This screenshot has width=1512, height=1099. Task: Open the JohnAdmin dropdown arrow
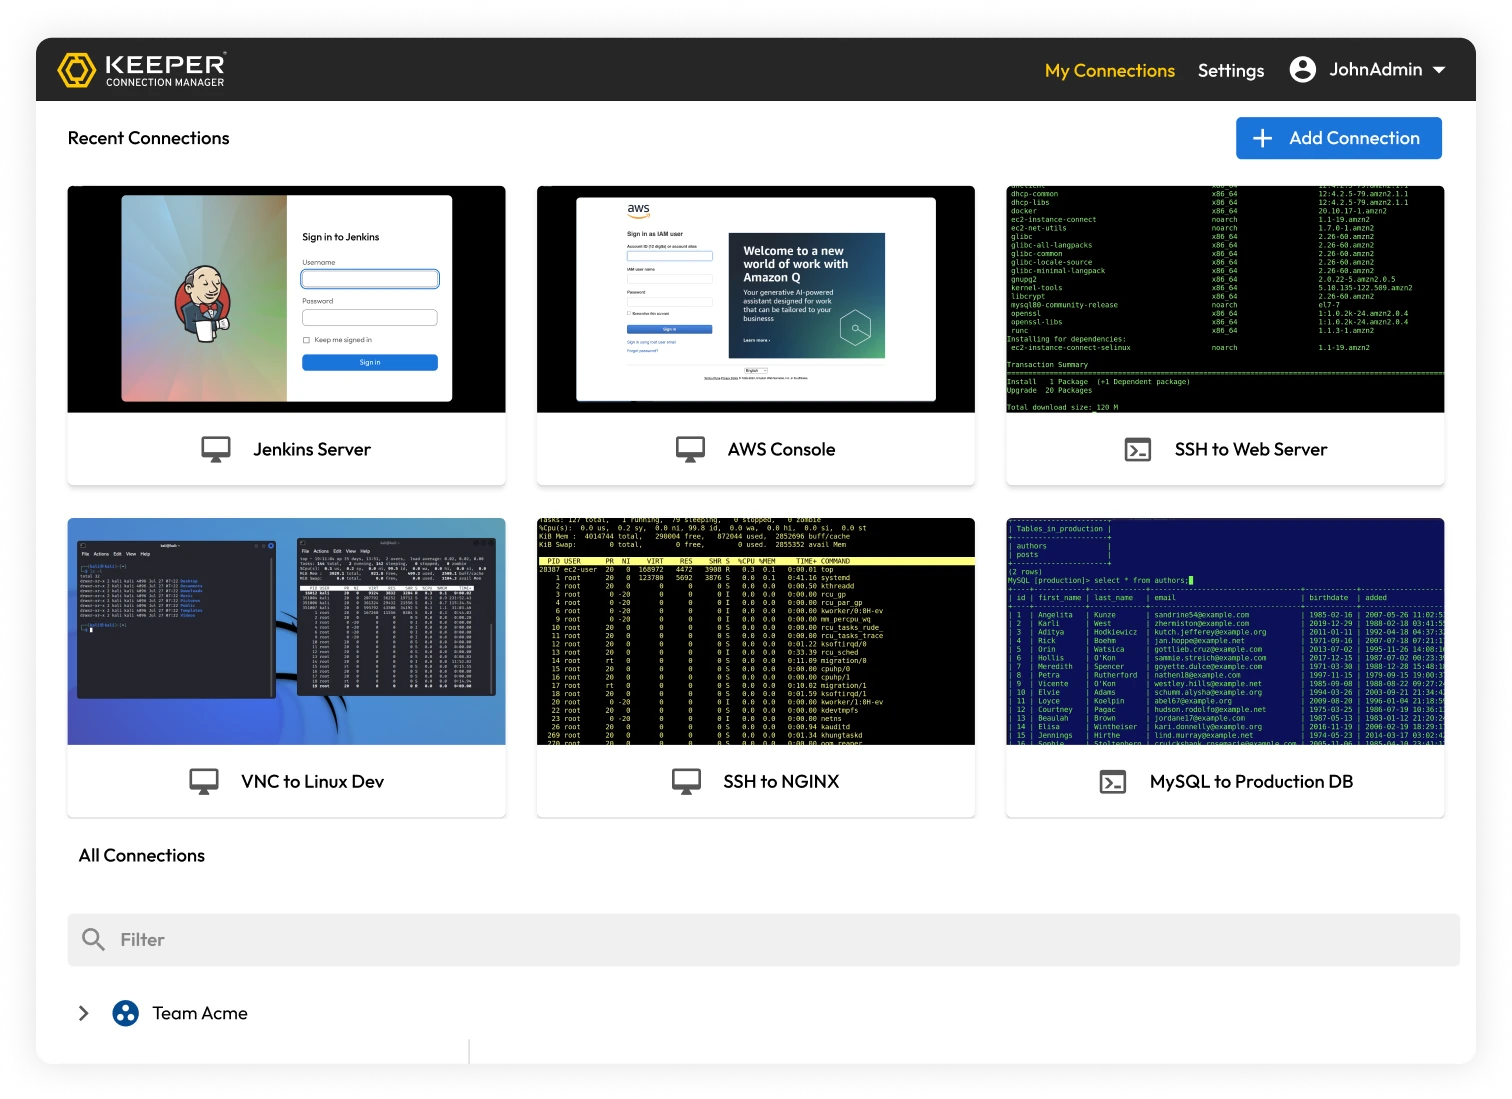click(1439, 70)
